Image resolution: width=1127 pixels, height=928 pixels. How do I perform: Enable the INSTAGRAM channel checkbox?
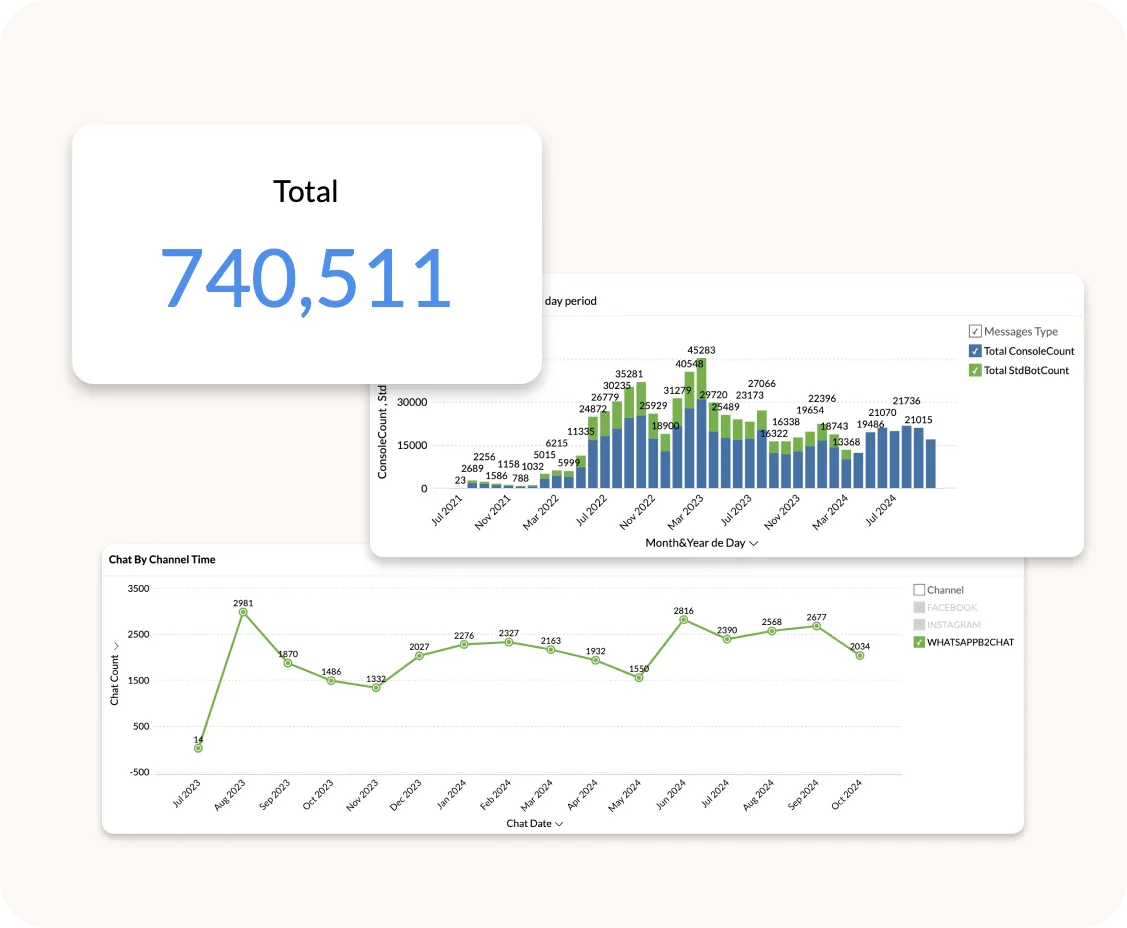919,625
